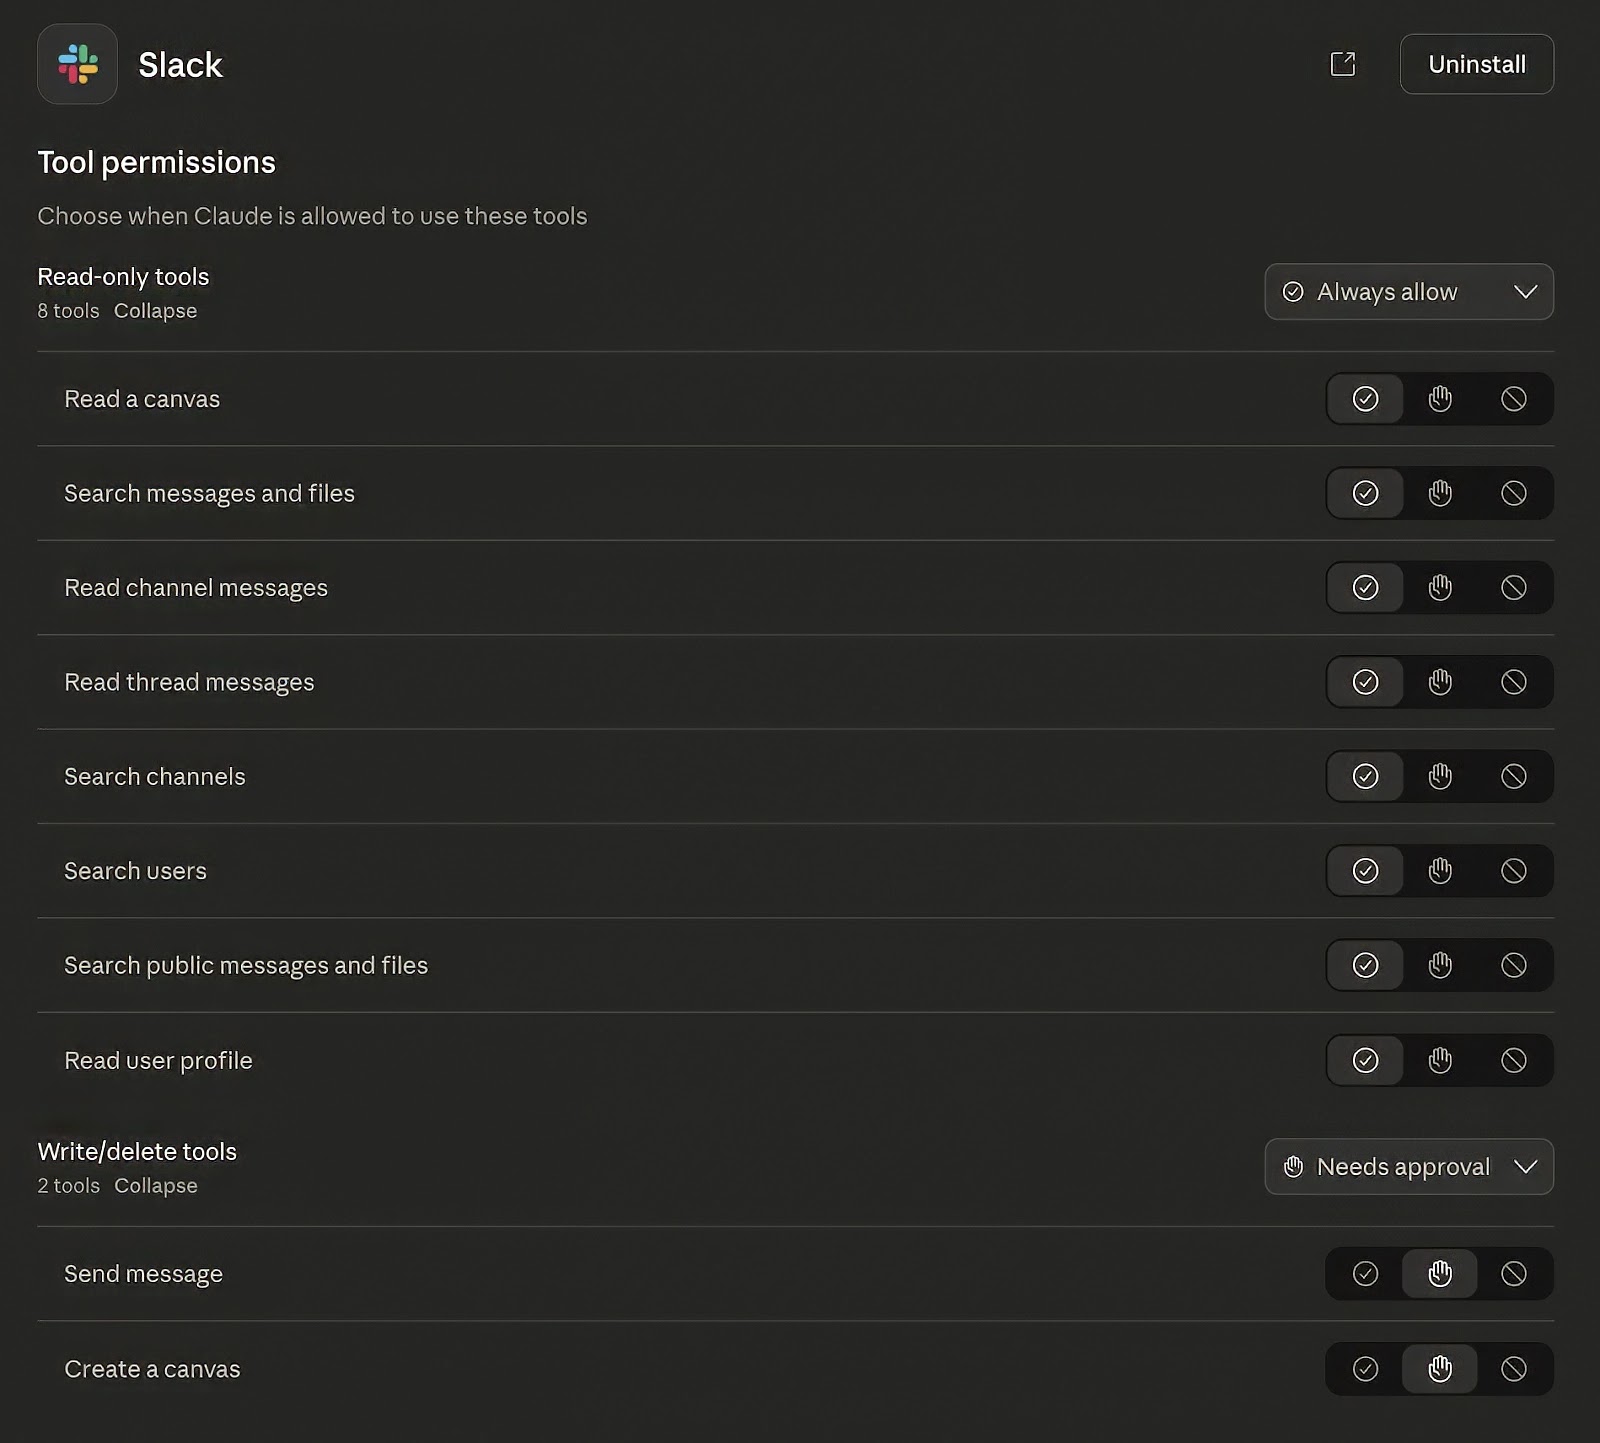Set Read user profile to needs approval
Screen dimensions: 1600x1443
point(1440,1060)
